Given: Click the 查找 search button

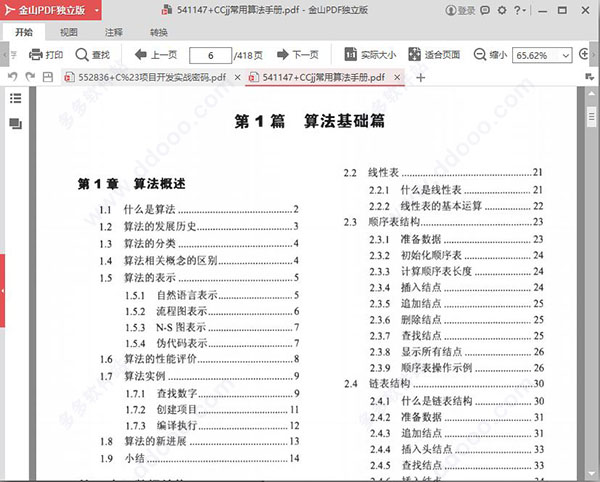Looking at the screenshot, I should coord(93,55).
